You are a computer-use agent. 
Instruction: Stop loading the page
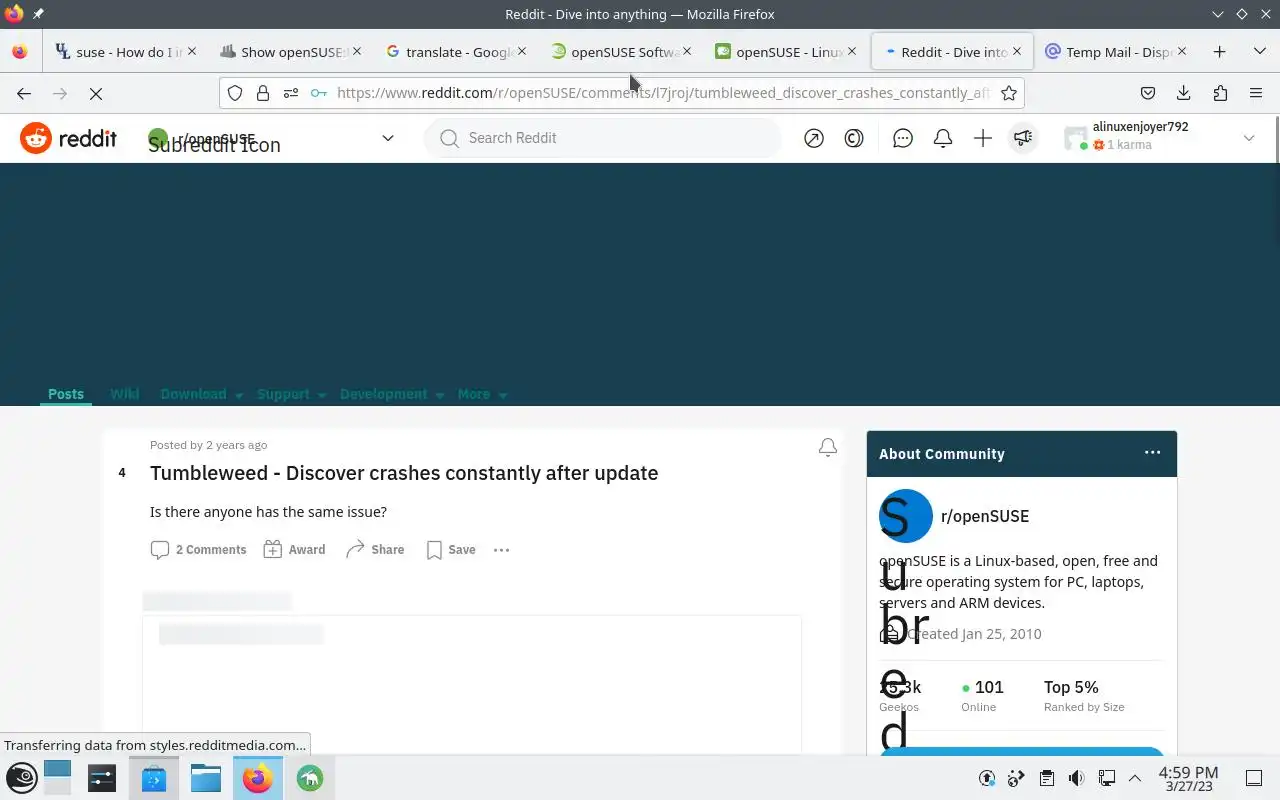(x=95, y=93)
